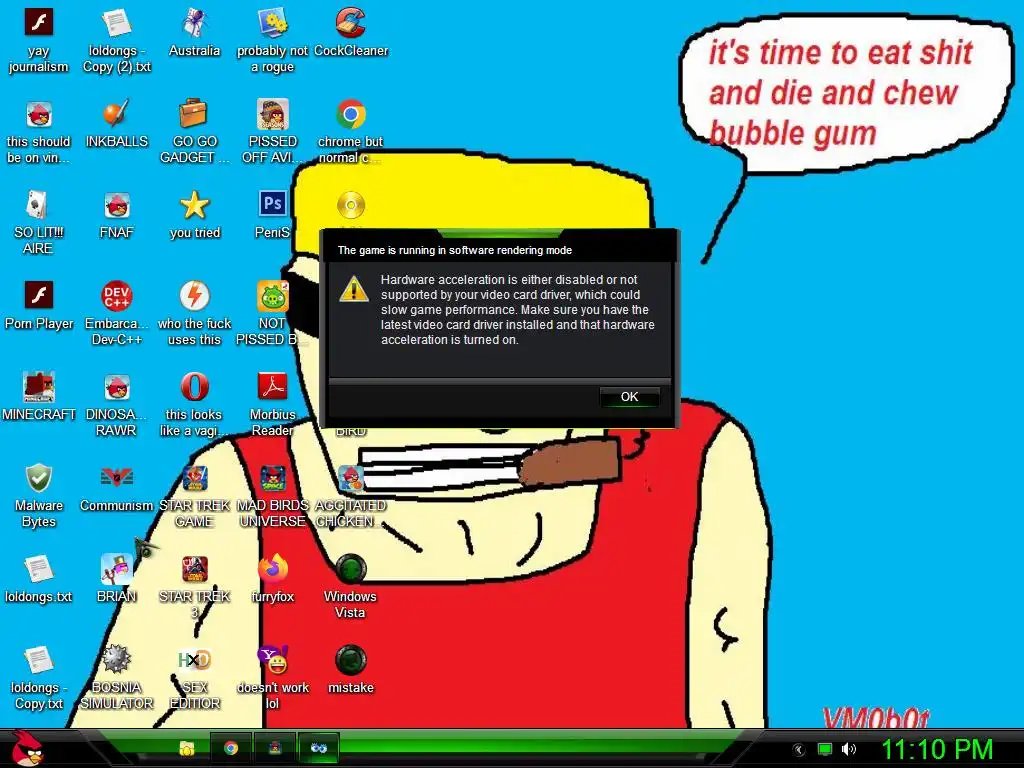
Task: Open 'probably not a rogue' icon
Action: 272,24
